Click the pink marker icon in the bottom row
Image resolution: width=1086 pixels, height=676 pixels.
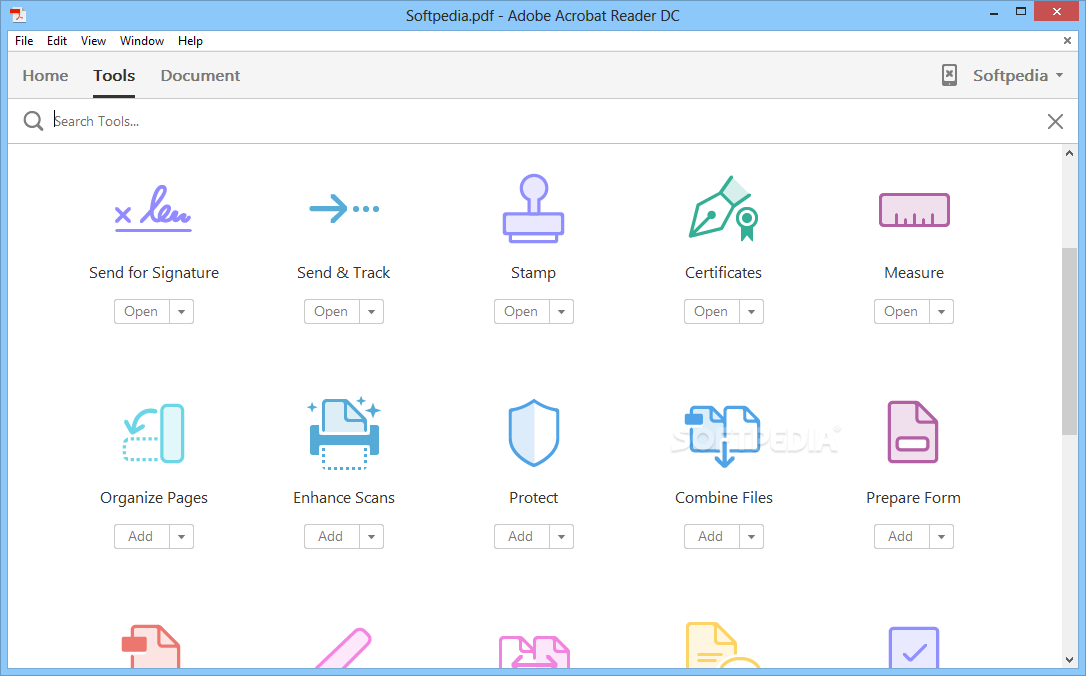(344, 648)
